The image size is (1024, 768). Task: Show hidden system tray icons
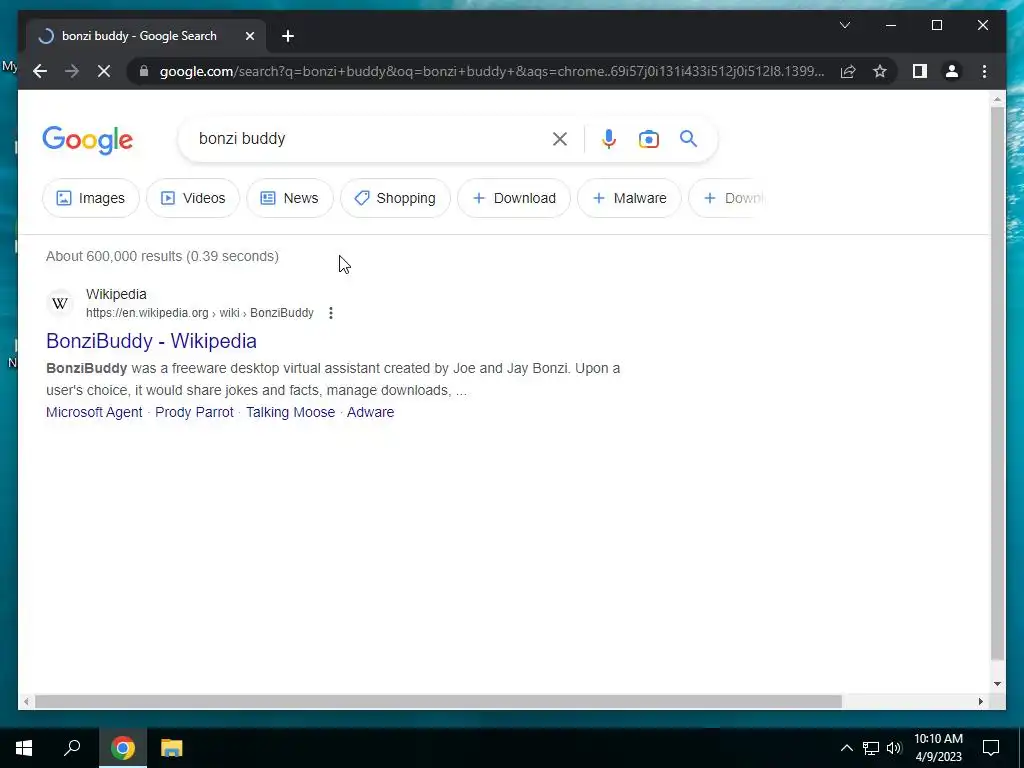(846, 748)
